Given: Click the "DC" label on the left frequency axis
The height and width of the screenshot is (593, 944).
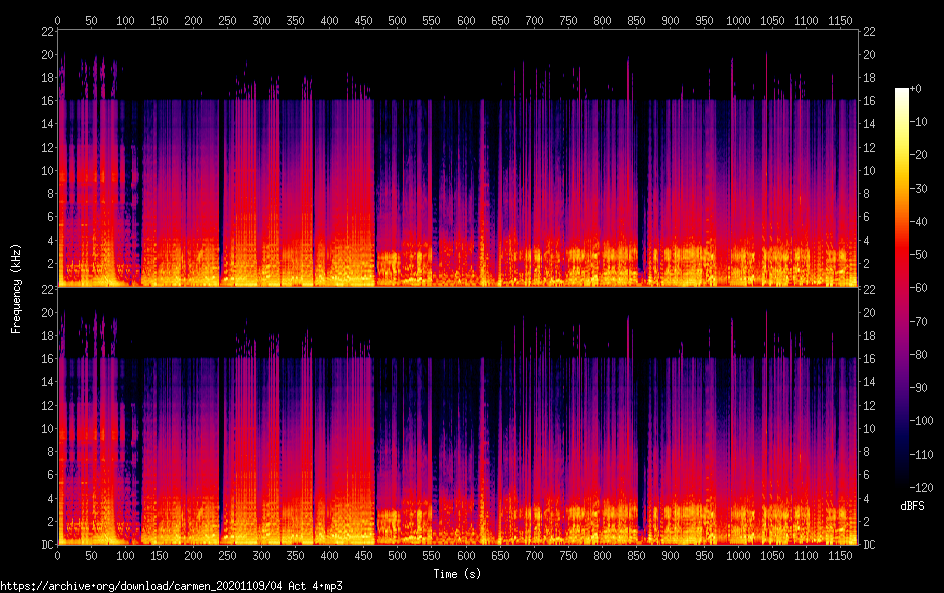Looking at the screenshot, I should (x=48, y=545).
